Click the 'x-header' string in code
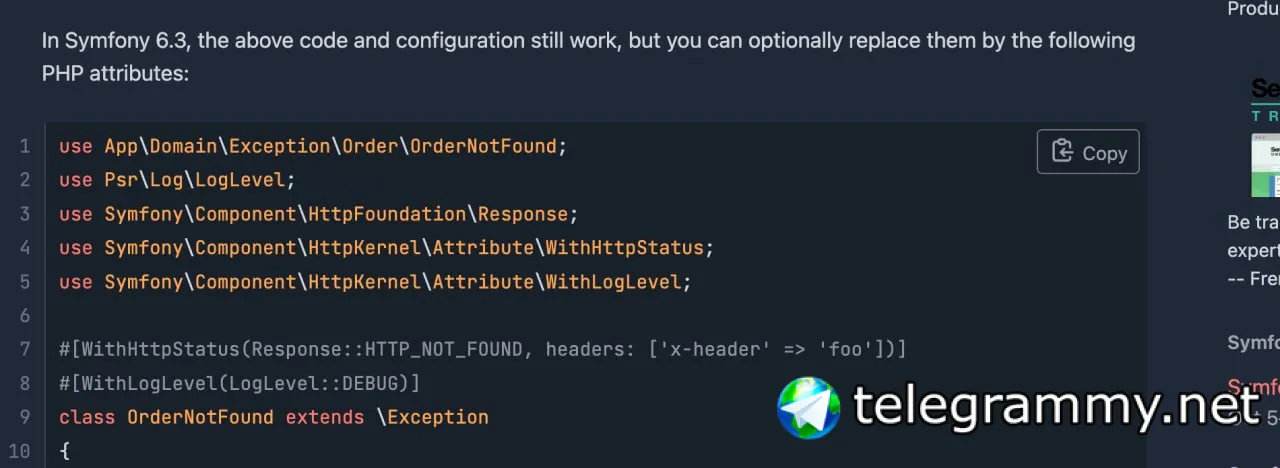Viewport: 1280px width, 468px height. 680,349
